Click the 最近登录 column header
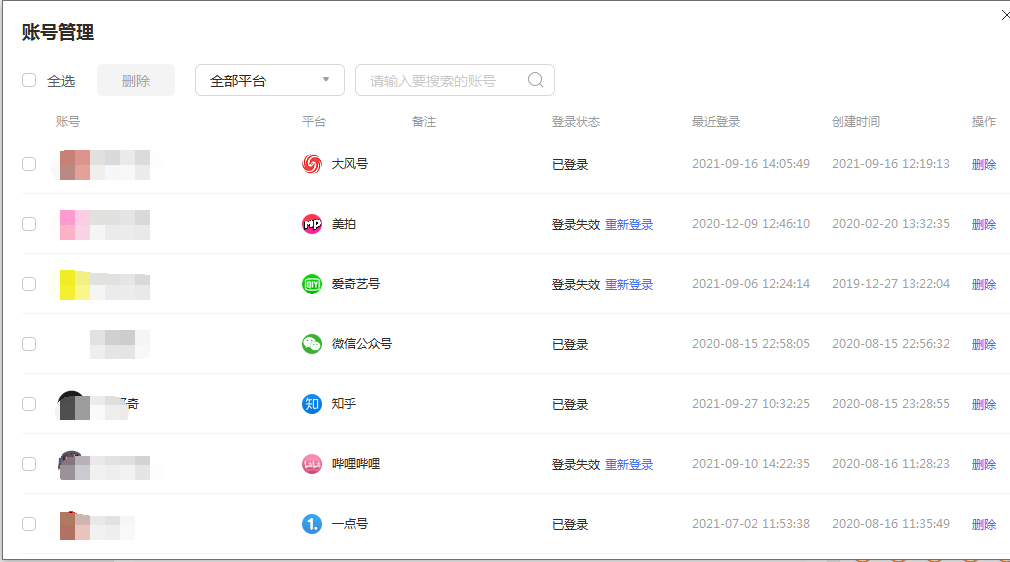The height and width of the screenshot is (562, 1010). [x=716, y=121]
